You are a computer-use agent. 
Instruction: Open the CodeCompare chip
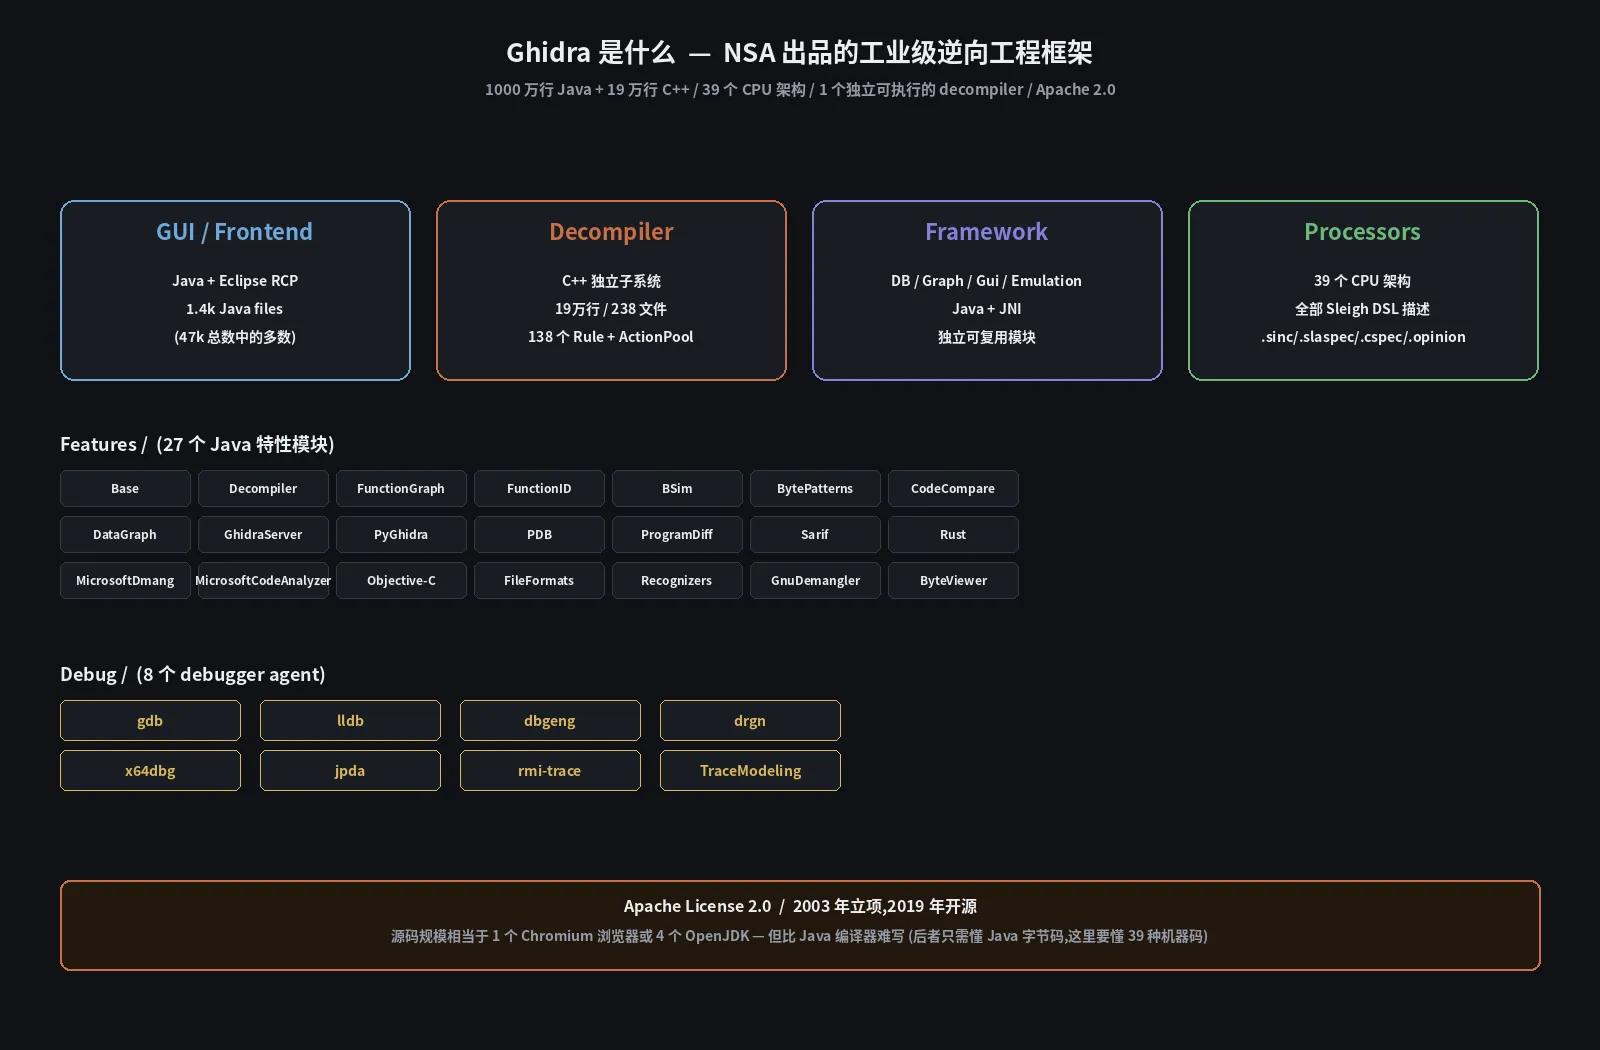pyautogui.click(x=953, y=488)
